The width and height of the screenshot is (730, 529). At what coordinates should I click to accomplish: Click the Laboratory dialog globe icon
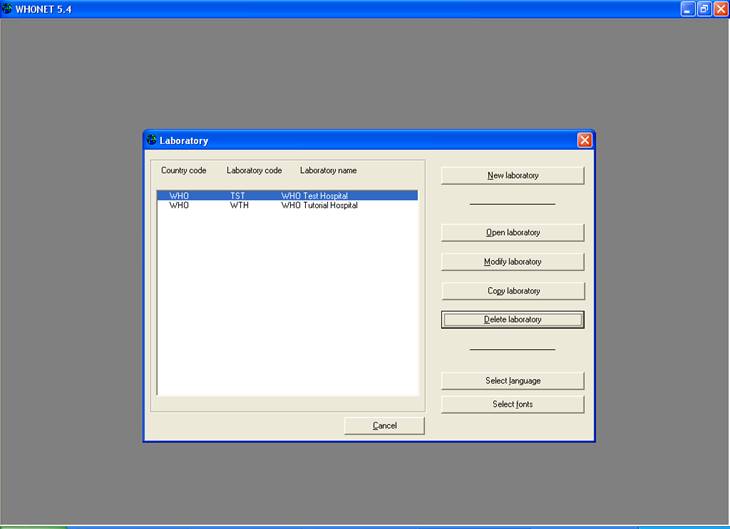[x=151, y=140]
